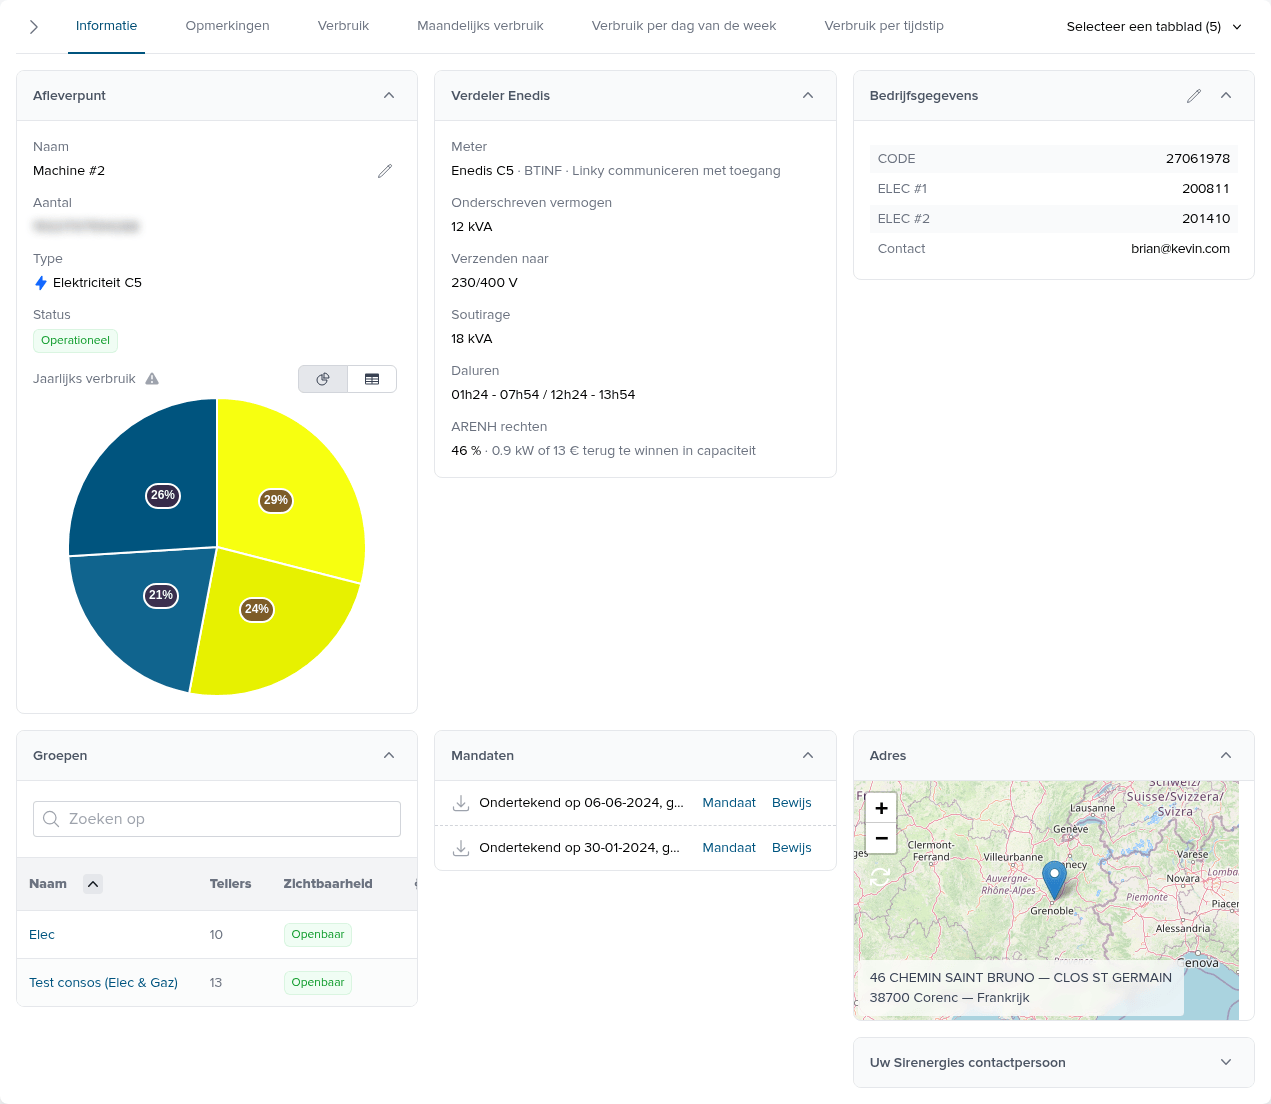
Task: Toggle sort order on the Naam column
Action: [x=93, y=884]
